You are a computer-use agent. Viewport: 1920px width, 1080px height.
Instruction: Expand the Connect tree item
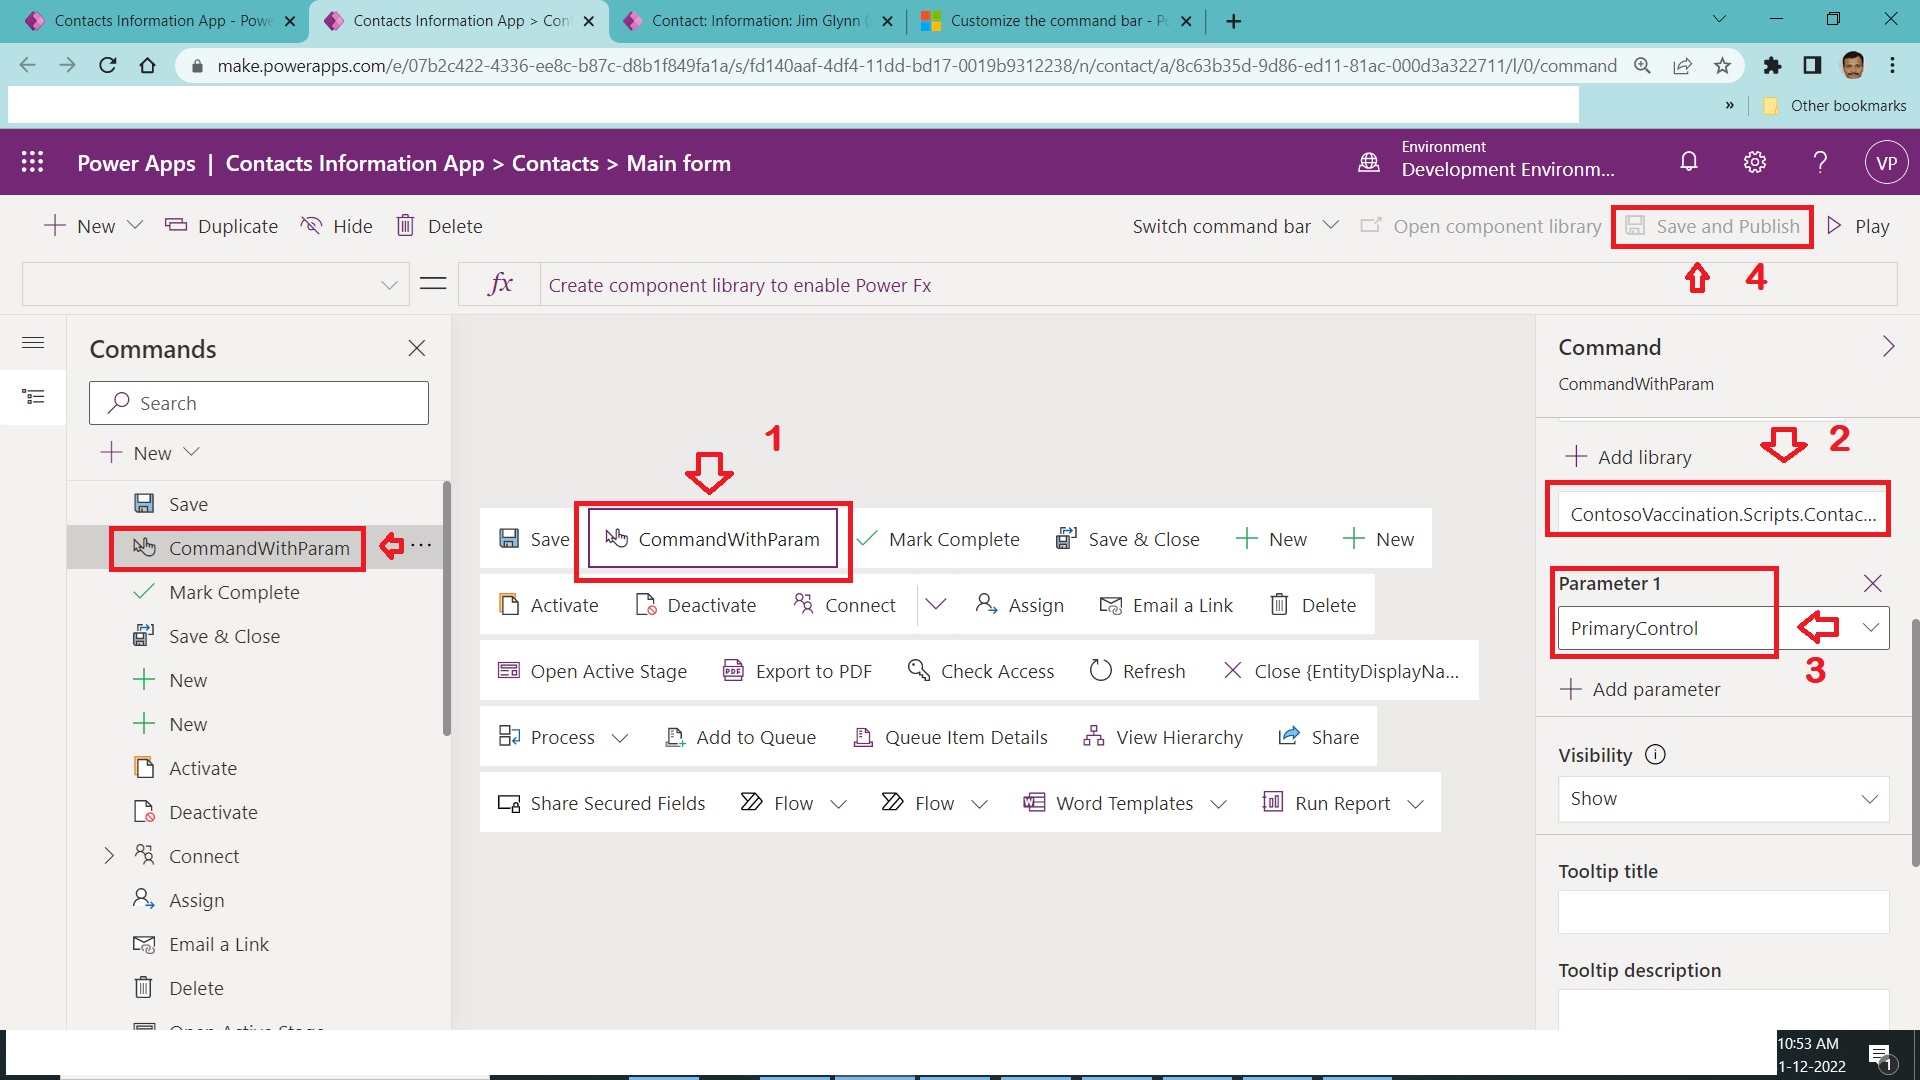click(109, 856)
